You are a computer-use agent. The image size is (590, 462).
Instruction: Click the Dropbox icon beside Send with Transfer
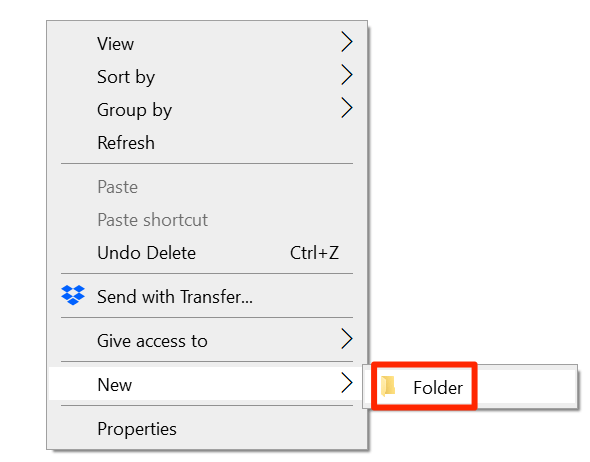tap(73, 295)
